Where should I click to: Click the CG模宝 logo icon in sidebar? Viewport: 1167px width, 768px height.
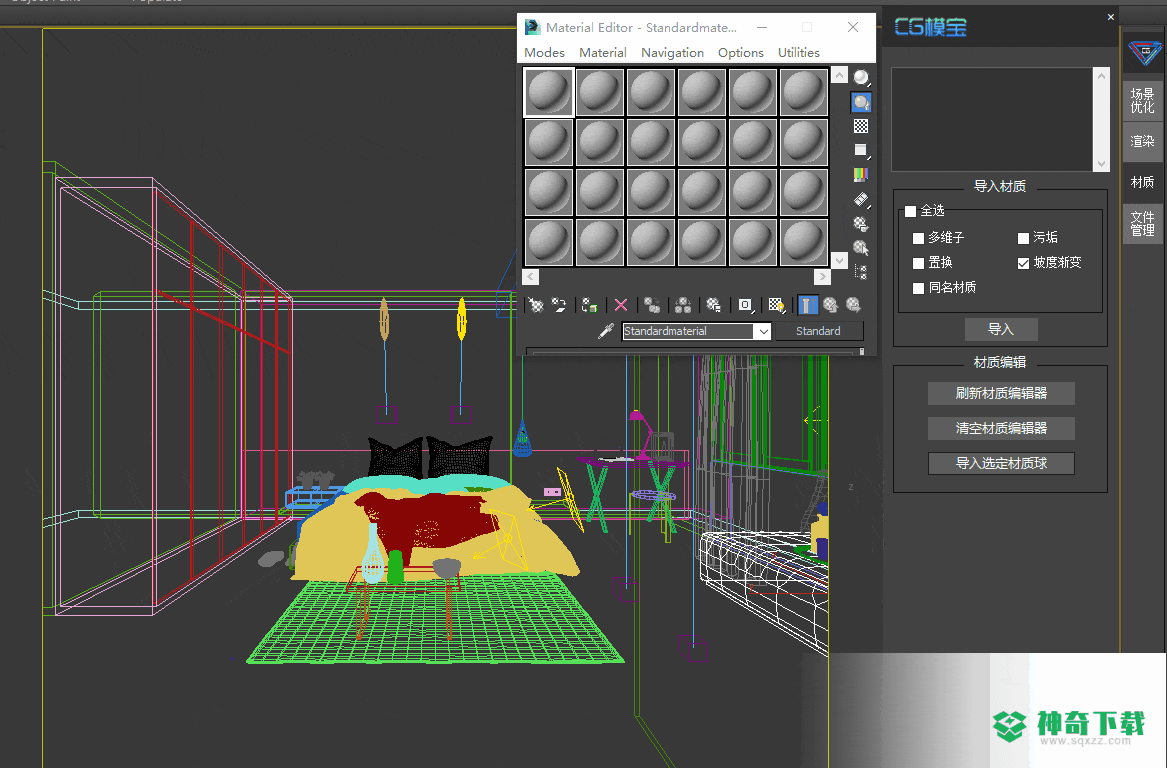click(1144, 53)
